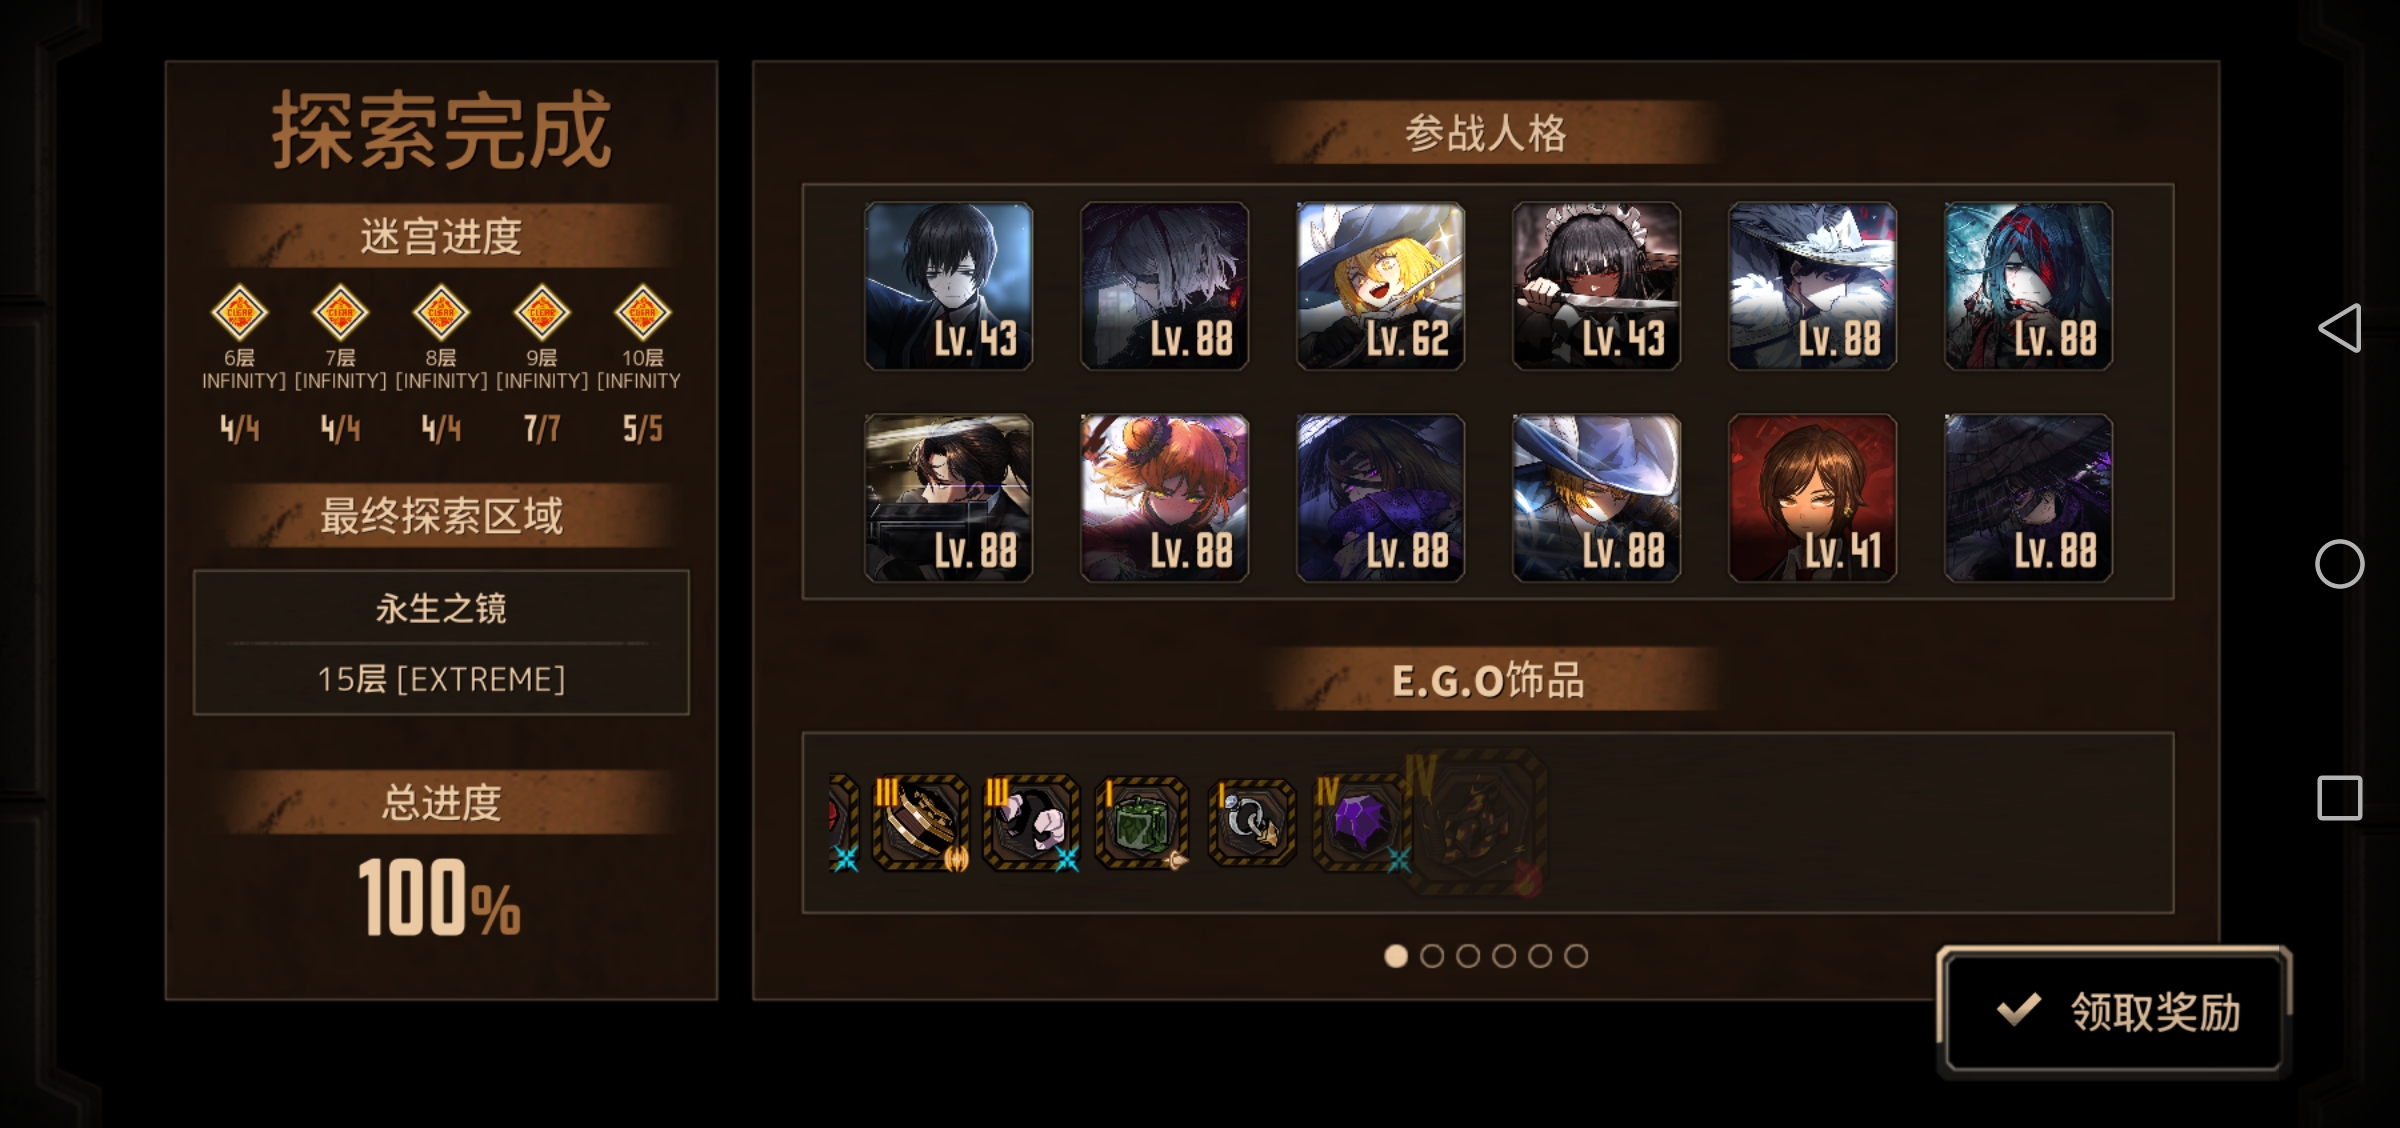Go to fourth page indicator dot
This screenshot has width=2400, height=1128.
[1504, 956]
